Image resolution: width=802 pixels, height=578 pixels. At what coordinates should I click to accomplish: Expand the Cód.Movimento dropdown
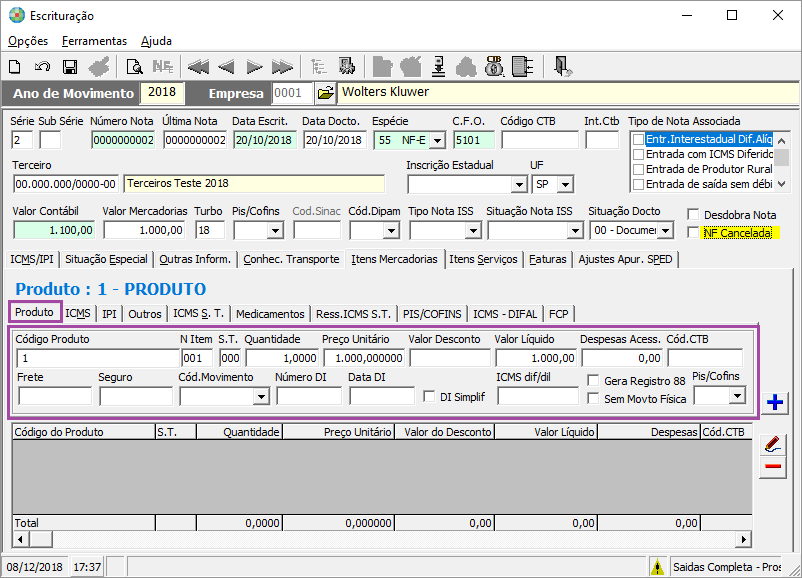261,396
